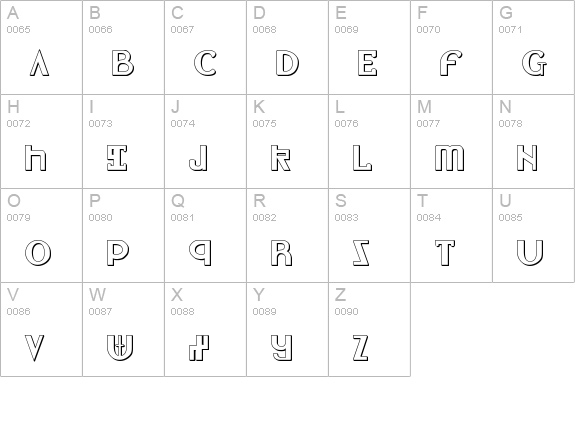Click the glyph preview for letter A
Image resolution: width=575 pixels, height=421 pixels.
pos(39,63)
